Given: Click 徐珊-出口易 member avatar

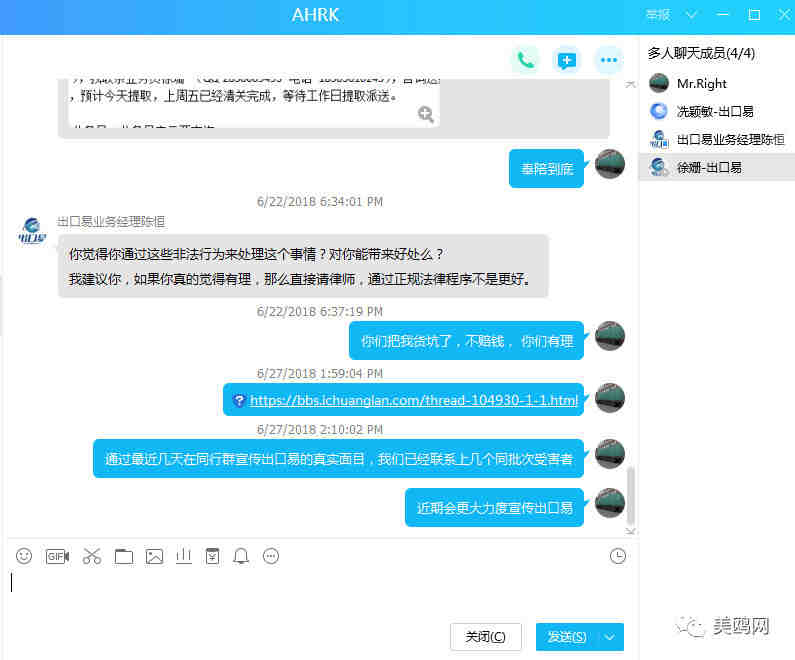Looking at the screenshot, I should point(659,167).
